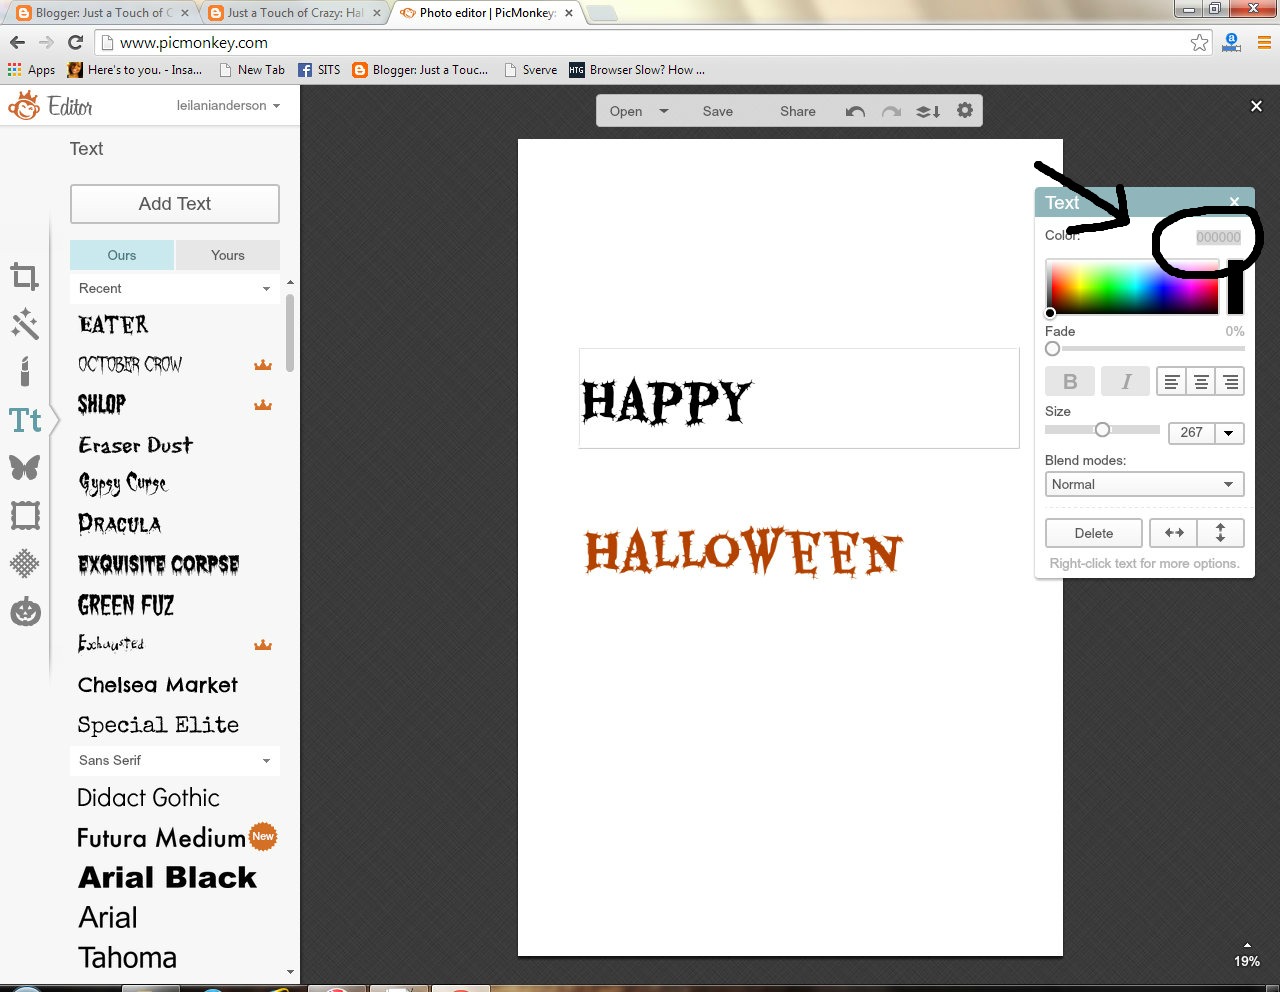Screen dimensions: 1280x992
Task: Click the Fade slider handle
Action: (1052, 349)
